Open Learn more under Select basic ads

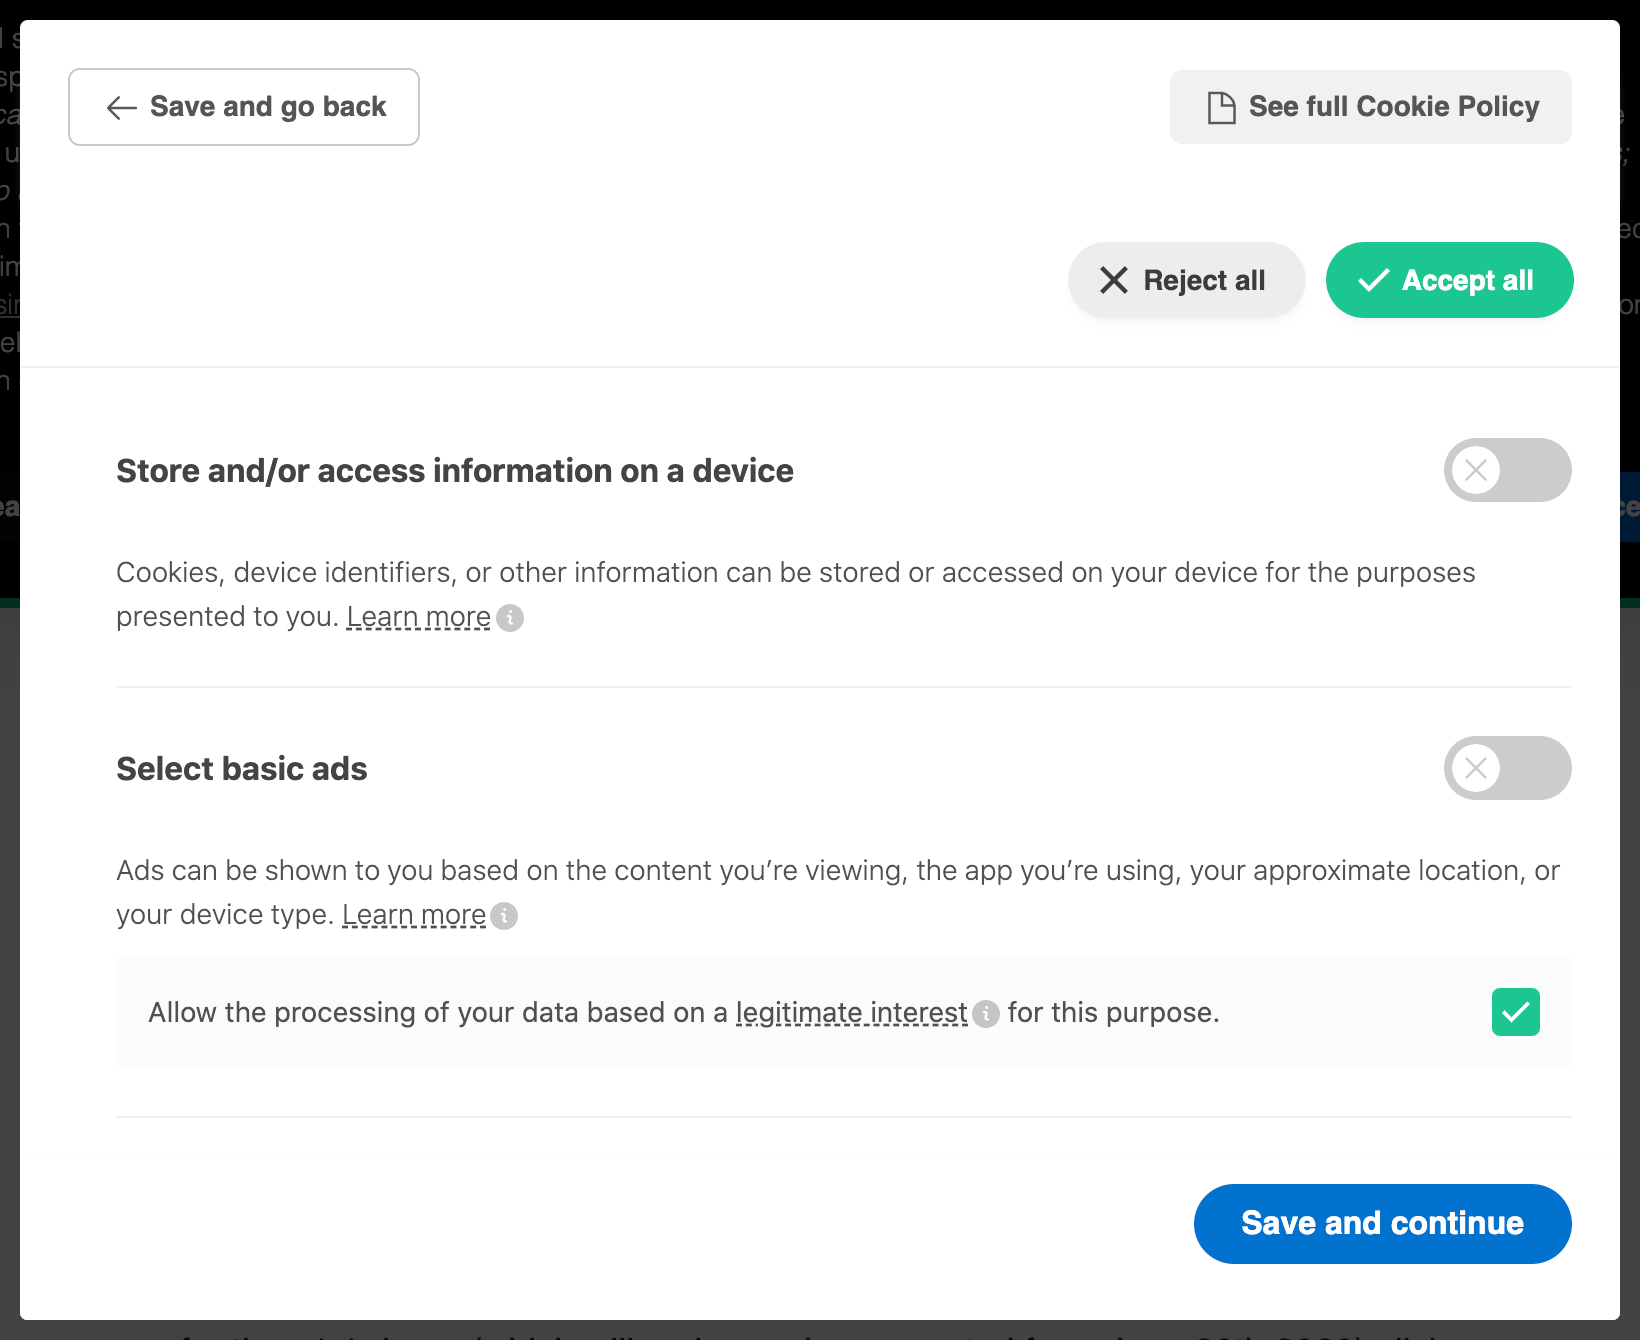[x=413, y=913]
